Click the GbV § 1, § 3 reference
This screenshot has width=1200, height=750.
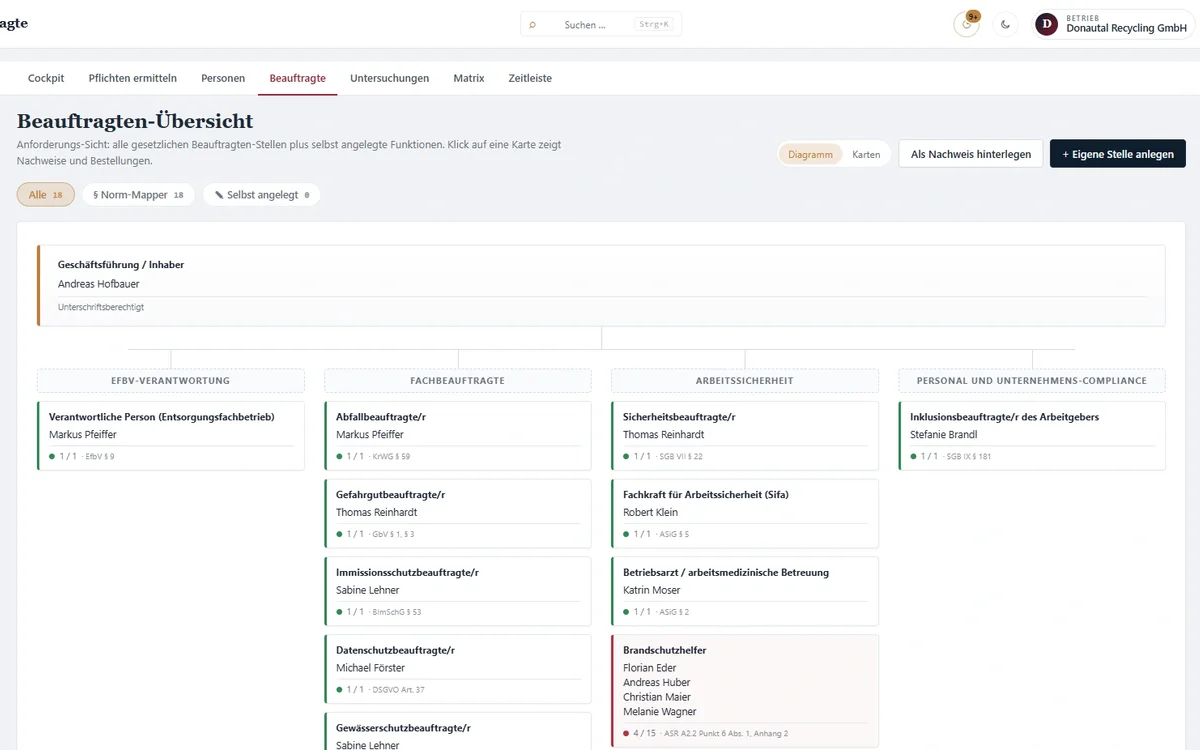coord(393,534)
